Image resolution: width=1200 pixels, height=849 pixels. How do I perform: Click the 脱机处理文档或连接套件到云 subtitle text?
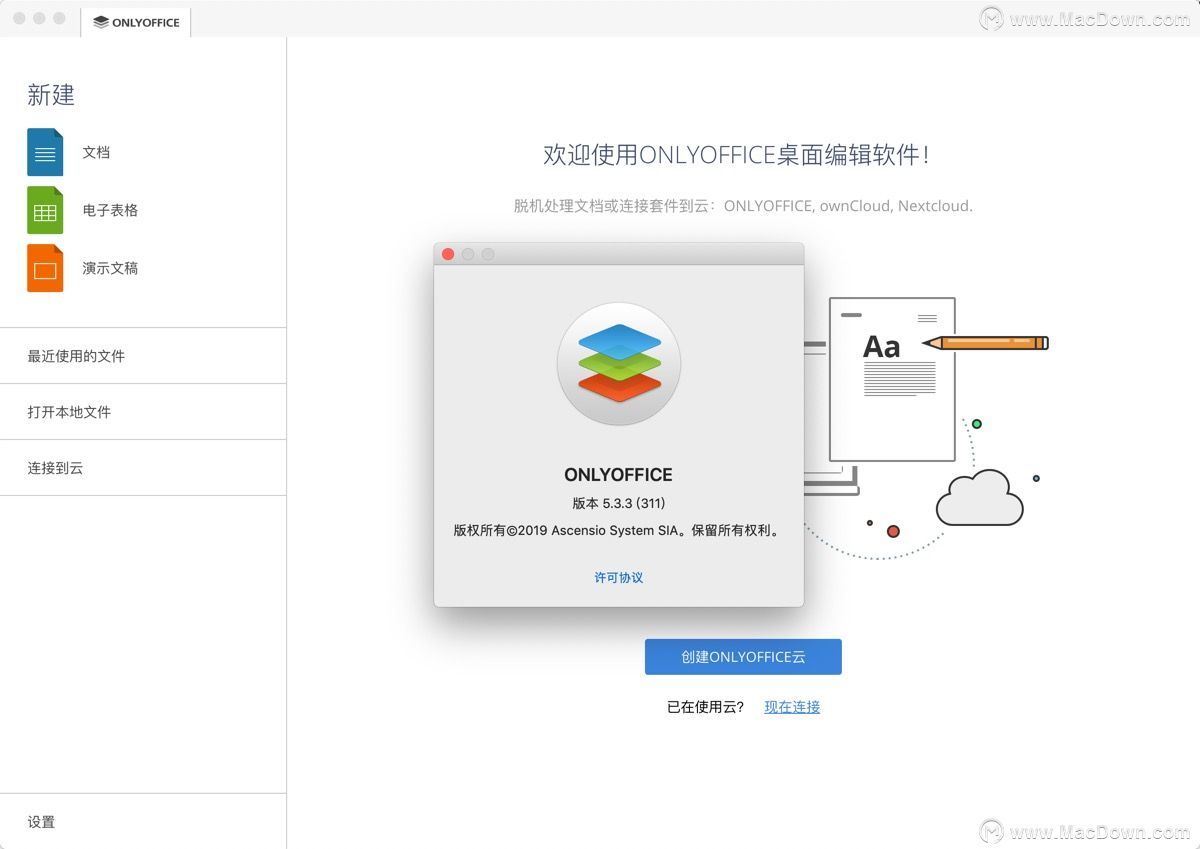[743, 206]
